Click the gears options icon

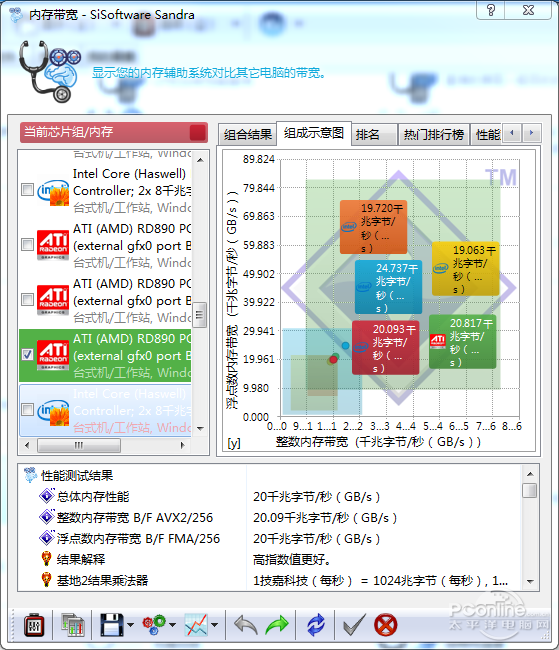point(154,625)
